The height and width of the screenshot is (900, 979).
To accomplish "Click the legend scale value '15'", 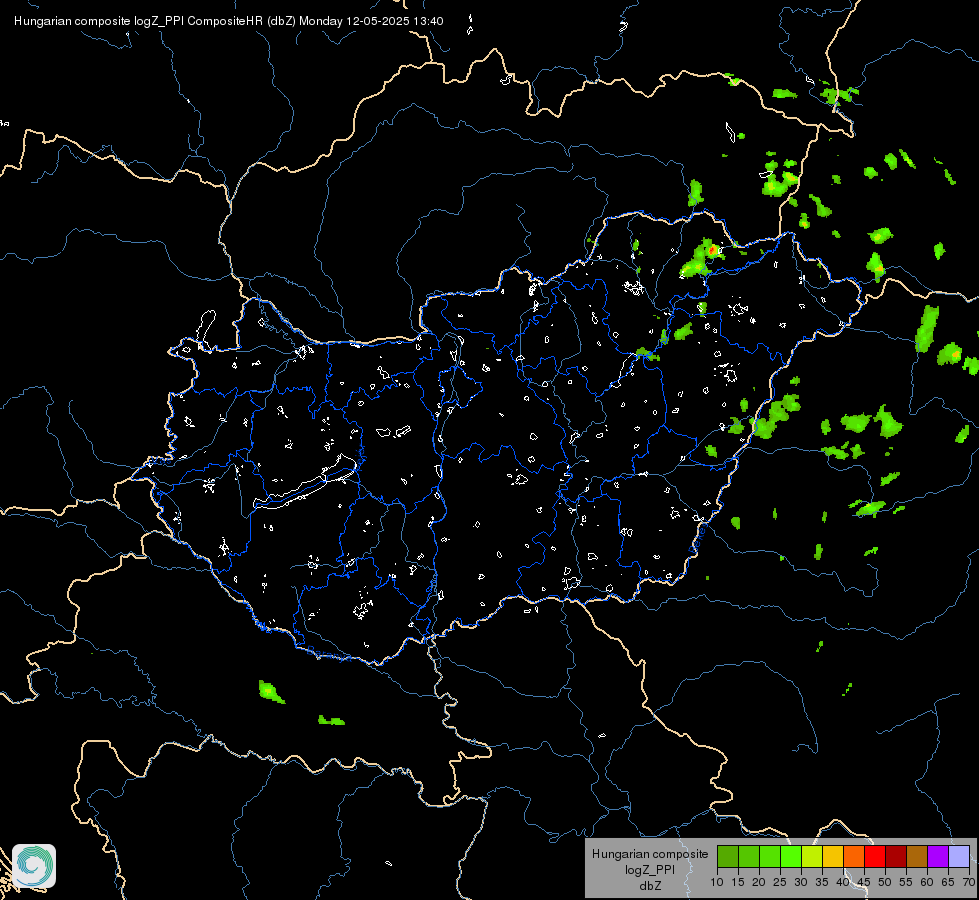I will click(x=738, y=883).
